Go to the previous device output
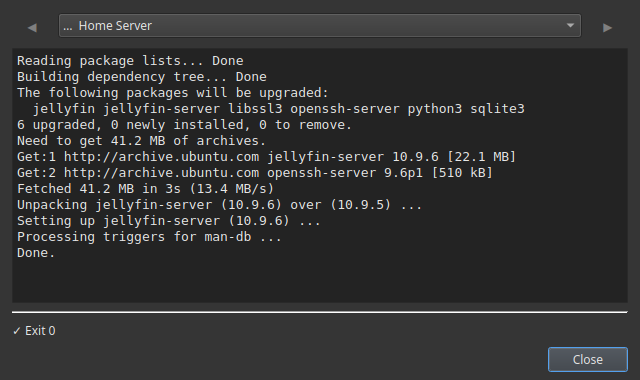The width and height of the screenshot is (640, 380). tap(32, 27)
